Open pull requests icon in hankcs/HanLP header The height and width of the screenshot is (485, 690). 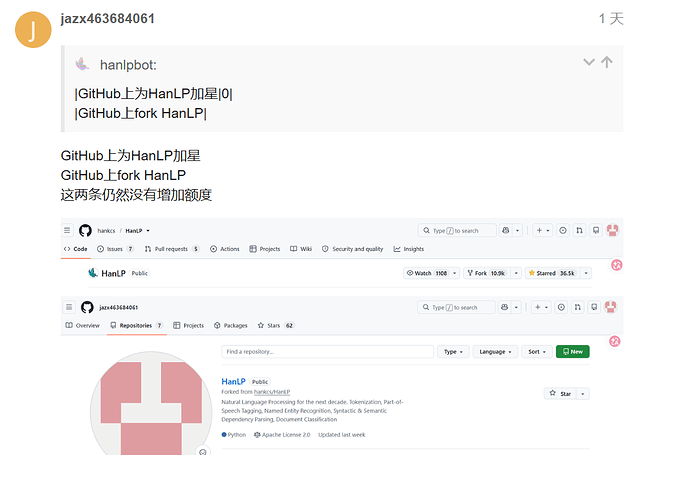[579, 230]
